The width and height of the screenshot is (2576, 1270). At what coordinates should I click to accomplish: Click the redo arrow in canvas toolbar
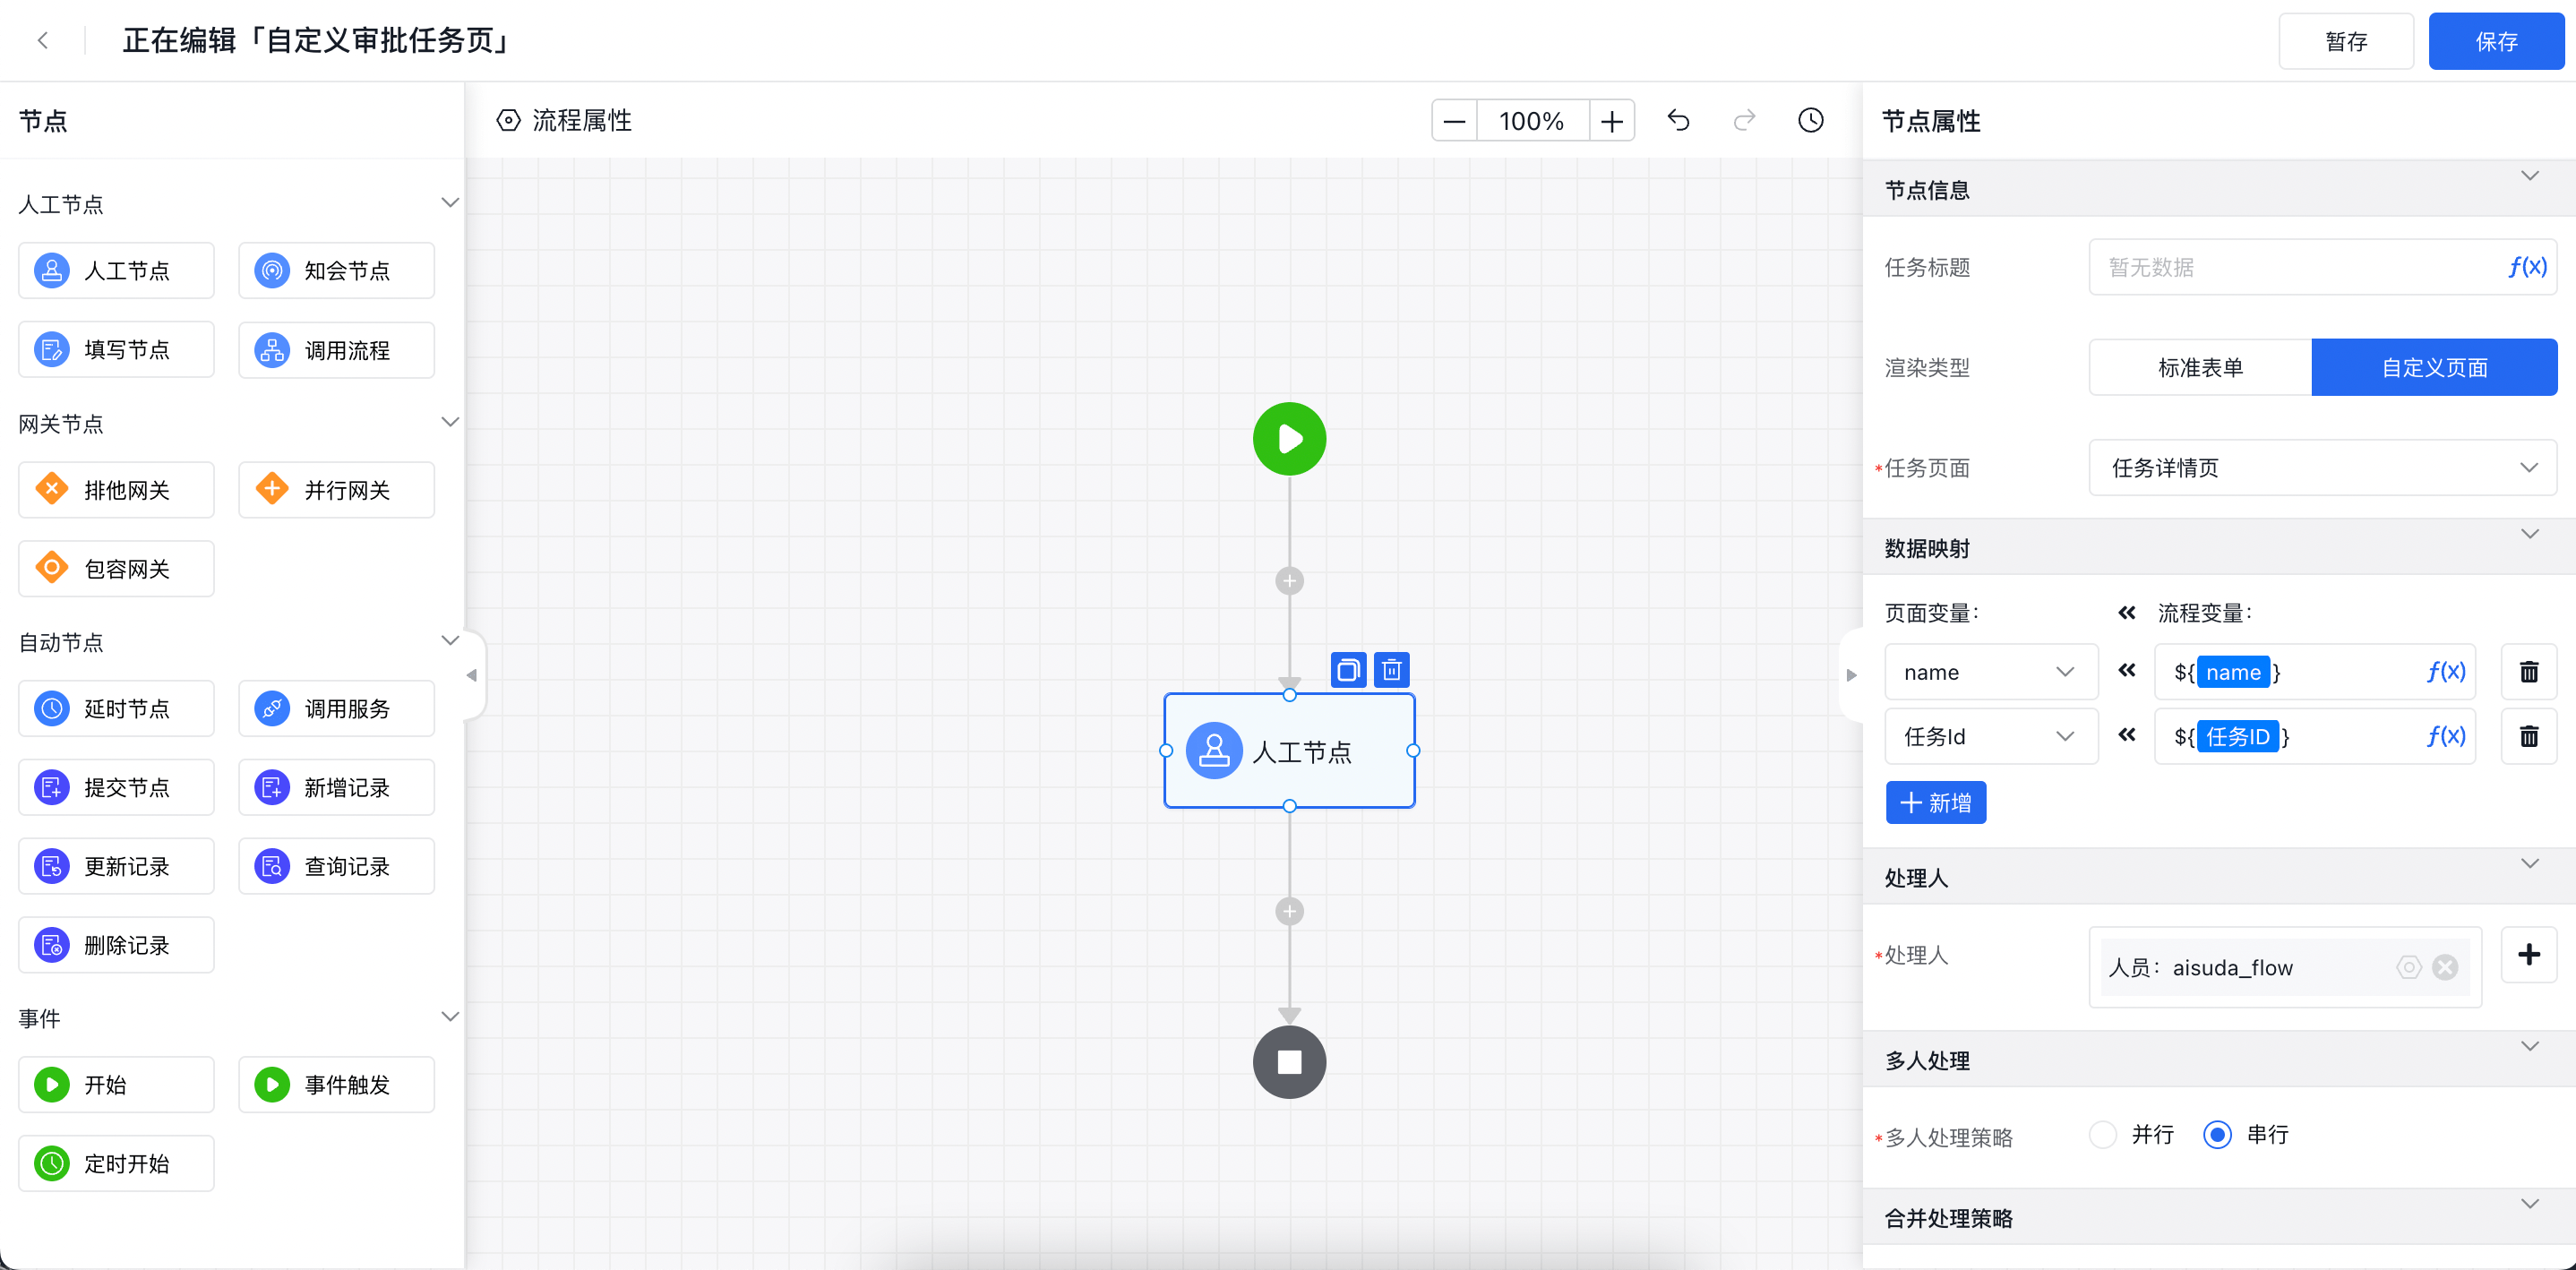(1744, 121)
